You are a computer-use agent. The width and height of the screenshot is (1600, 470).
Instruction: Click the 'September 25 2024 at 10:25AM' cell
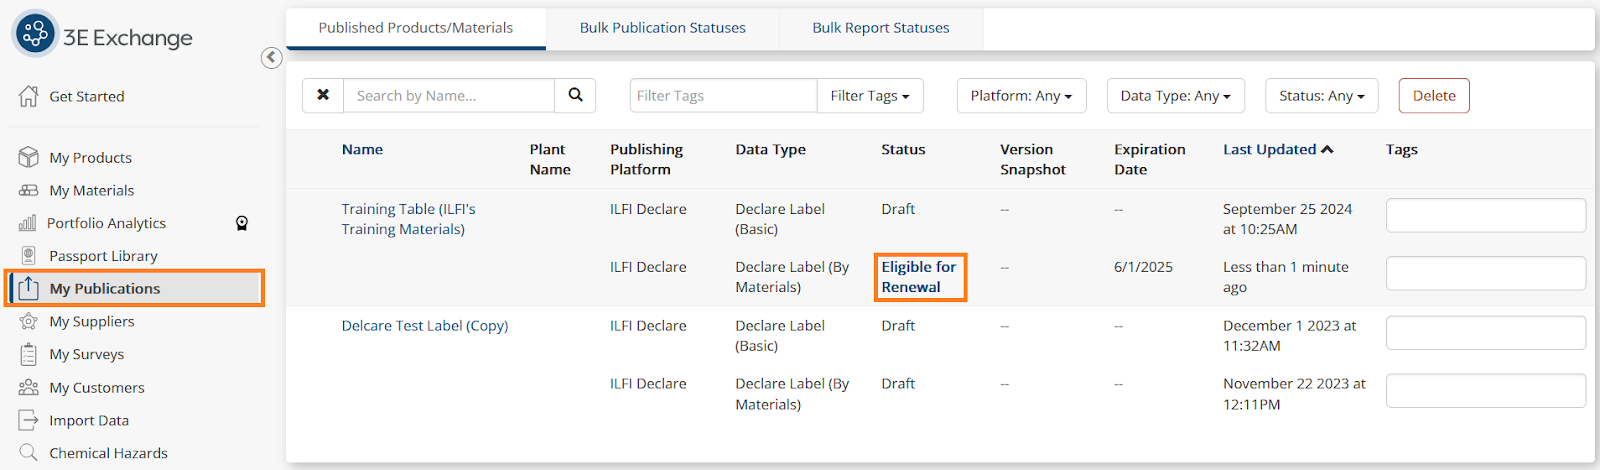[x=1287, y=219]
